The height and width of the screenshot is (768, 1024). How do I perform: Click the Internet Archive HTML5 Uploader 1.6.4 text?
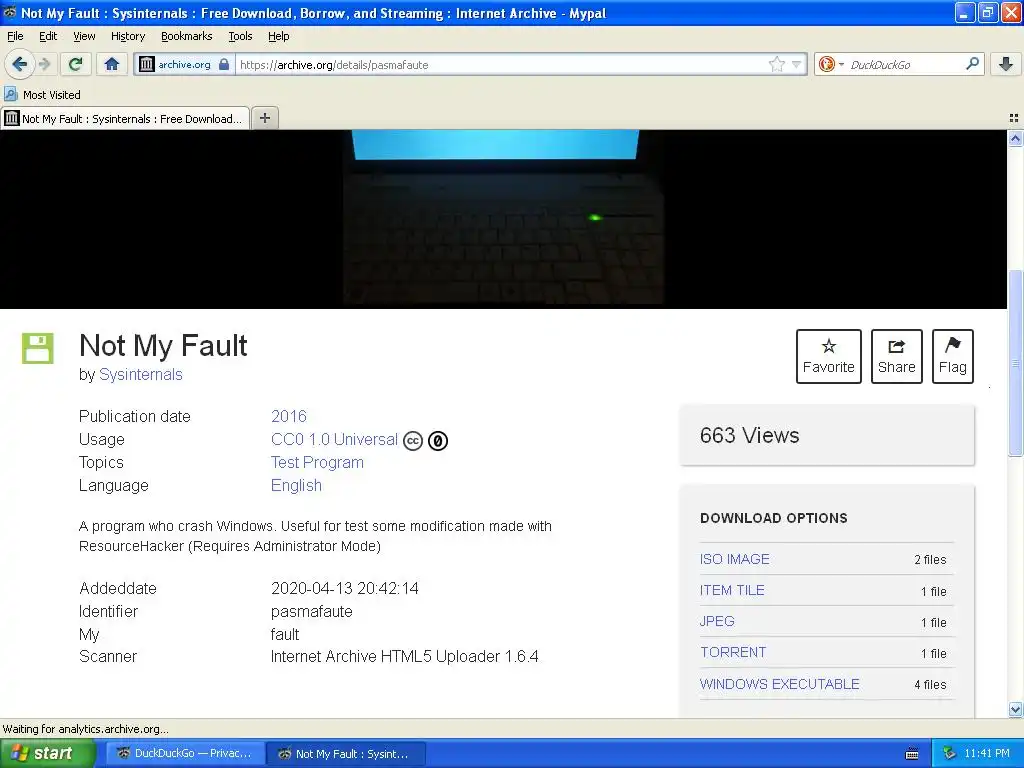click(x=404, y=656)
